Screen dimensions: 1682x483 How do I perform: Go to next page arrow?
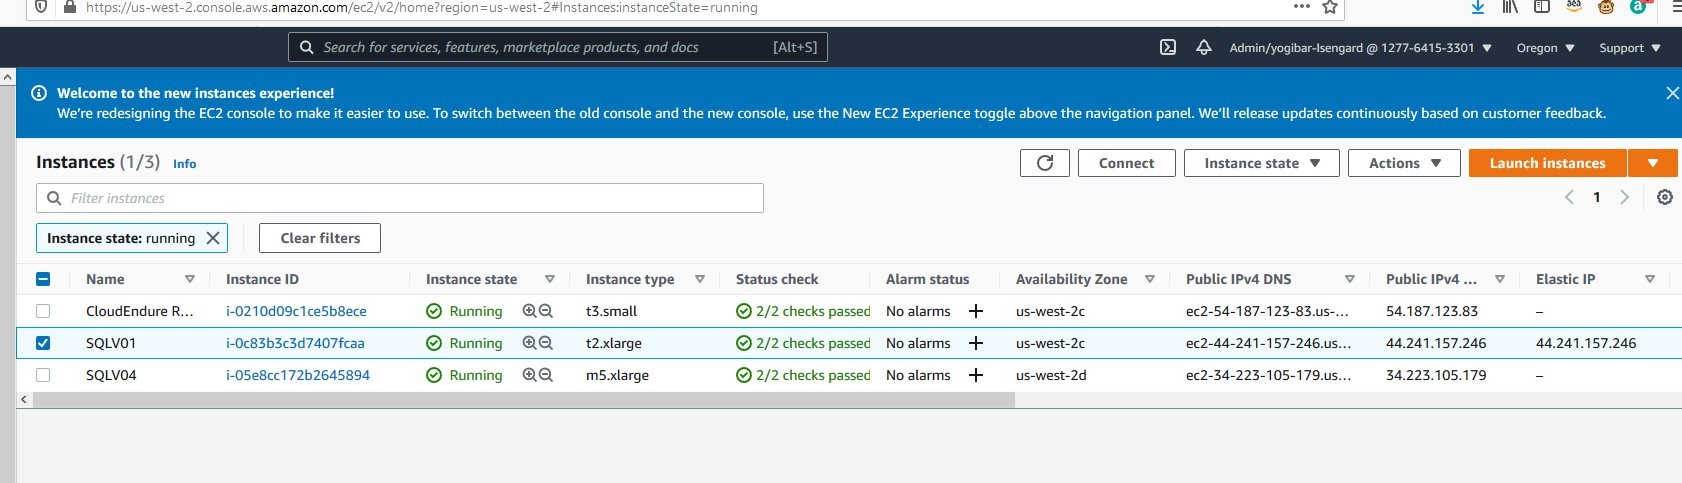1625,197
